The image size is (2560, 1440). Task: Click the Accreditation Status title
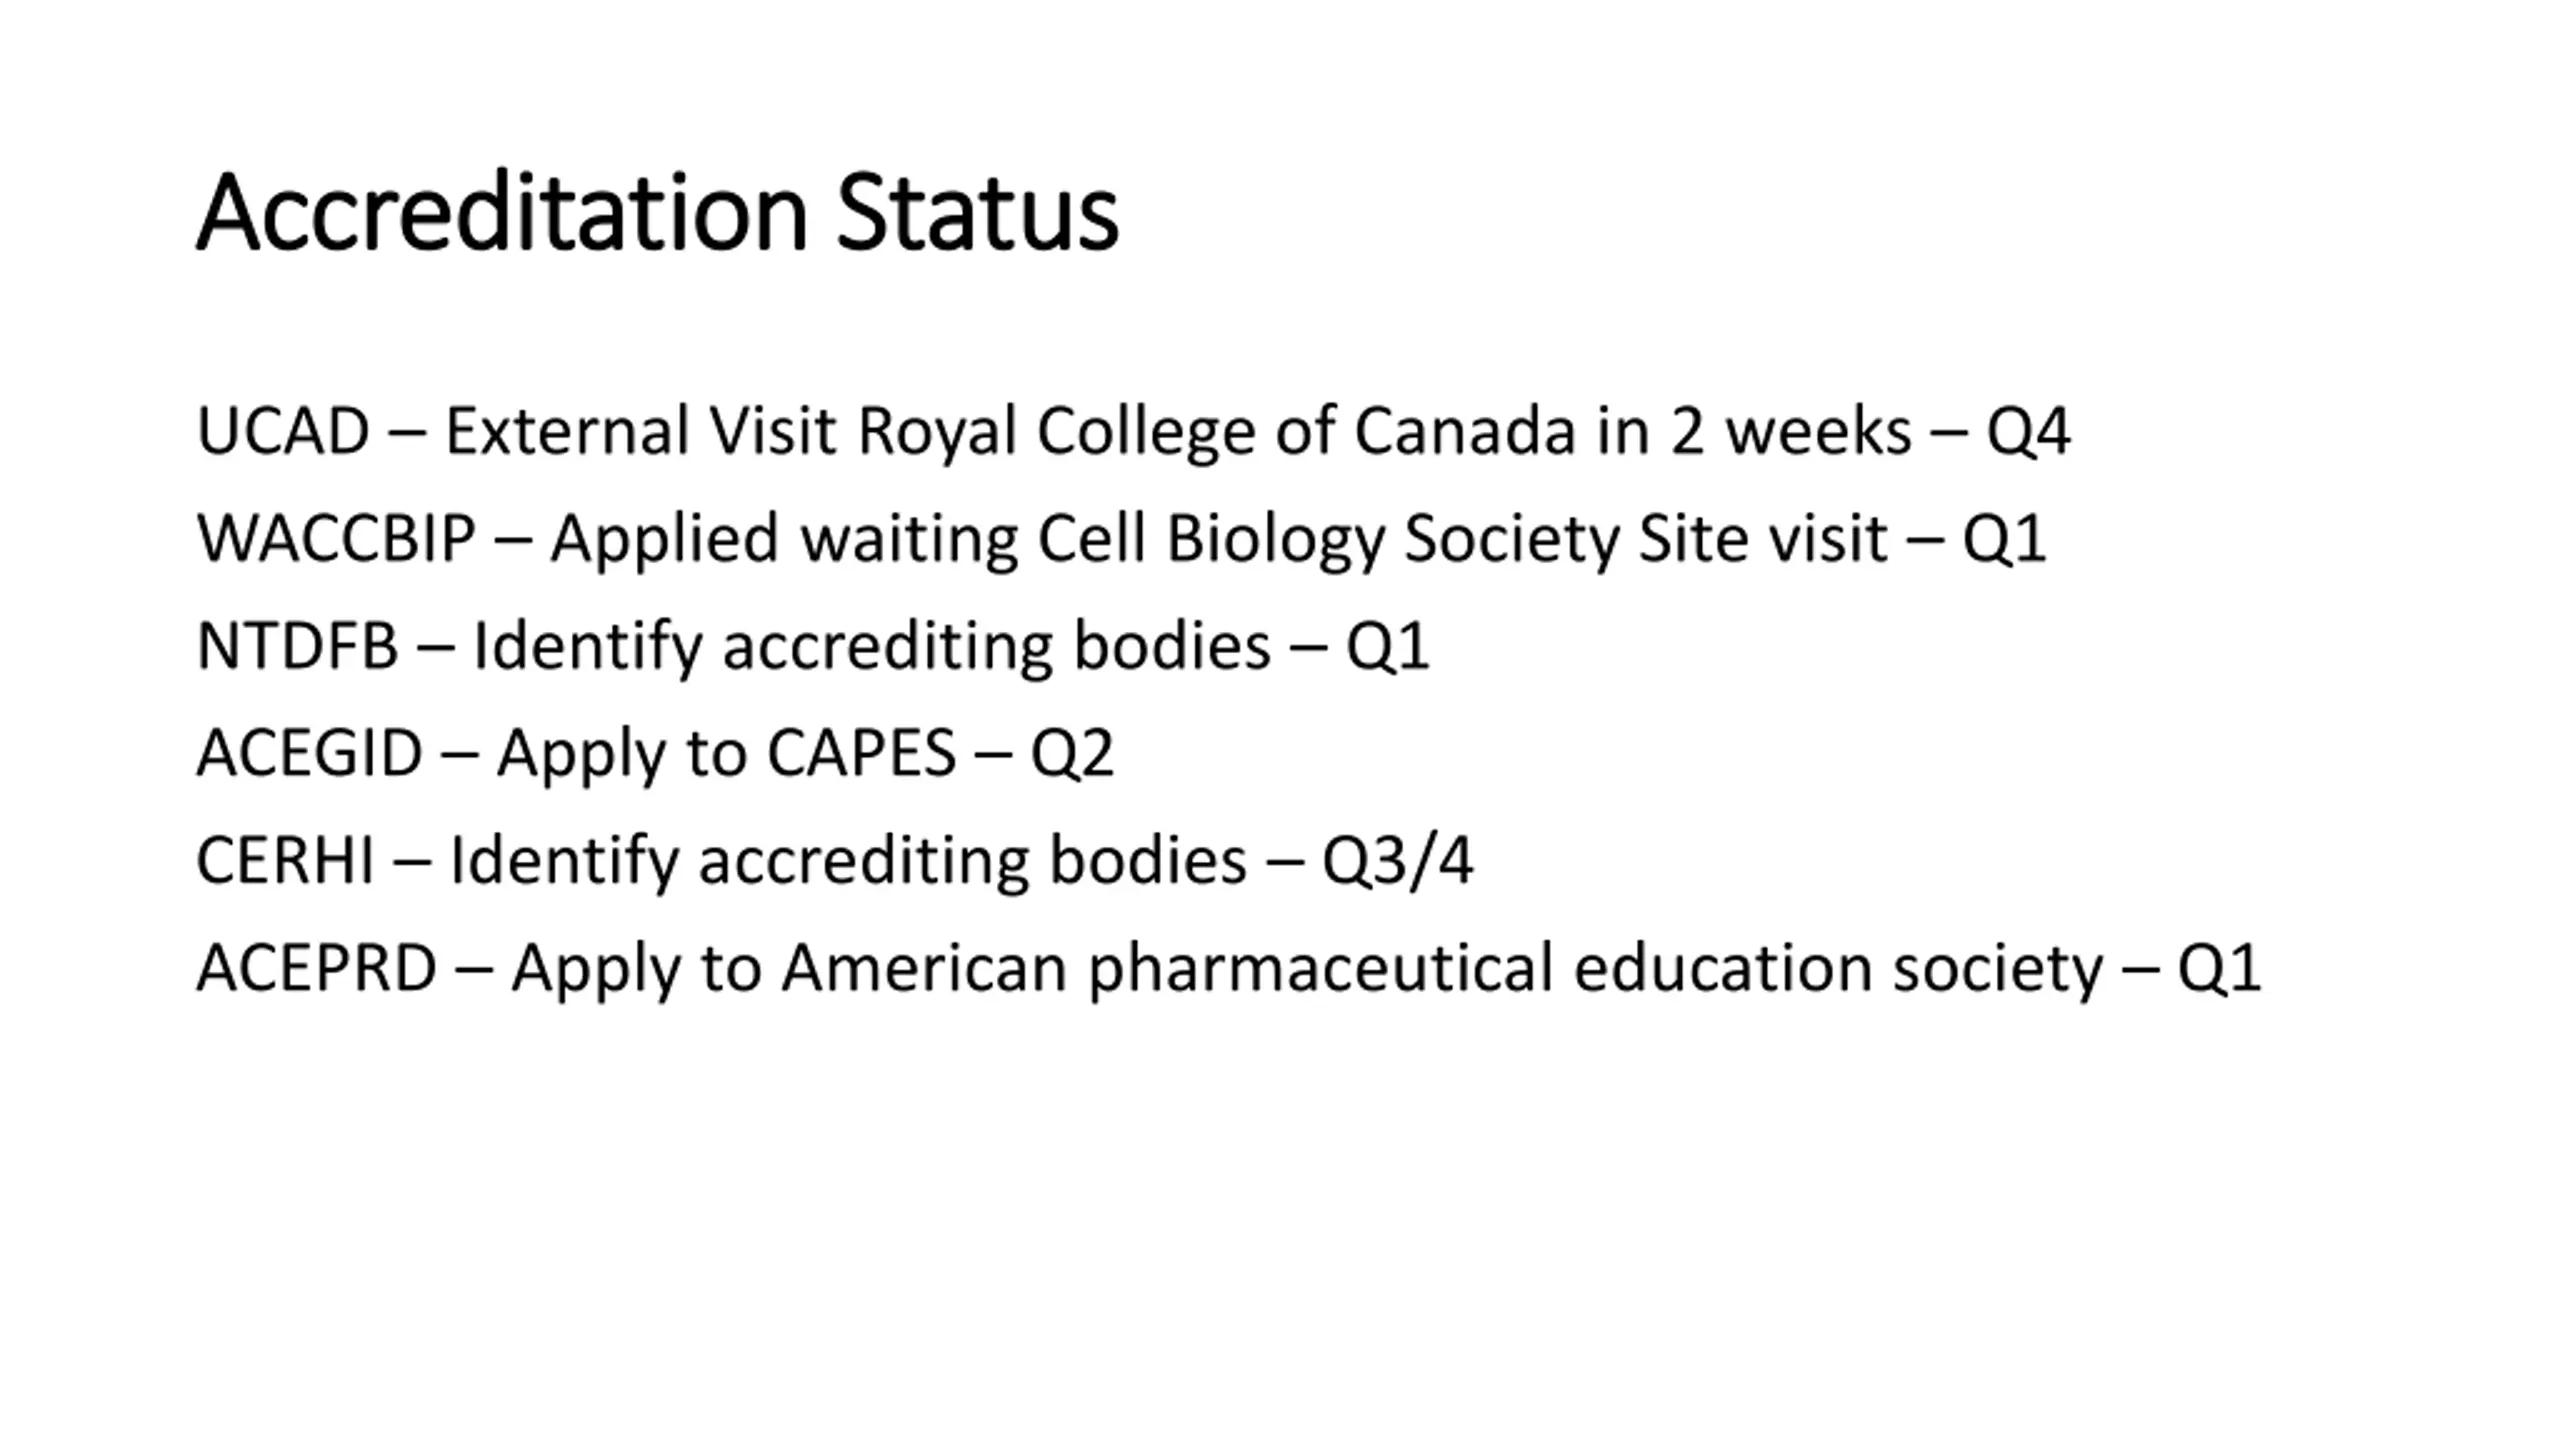pos(657,213)
